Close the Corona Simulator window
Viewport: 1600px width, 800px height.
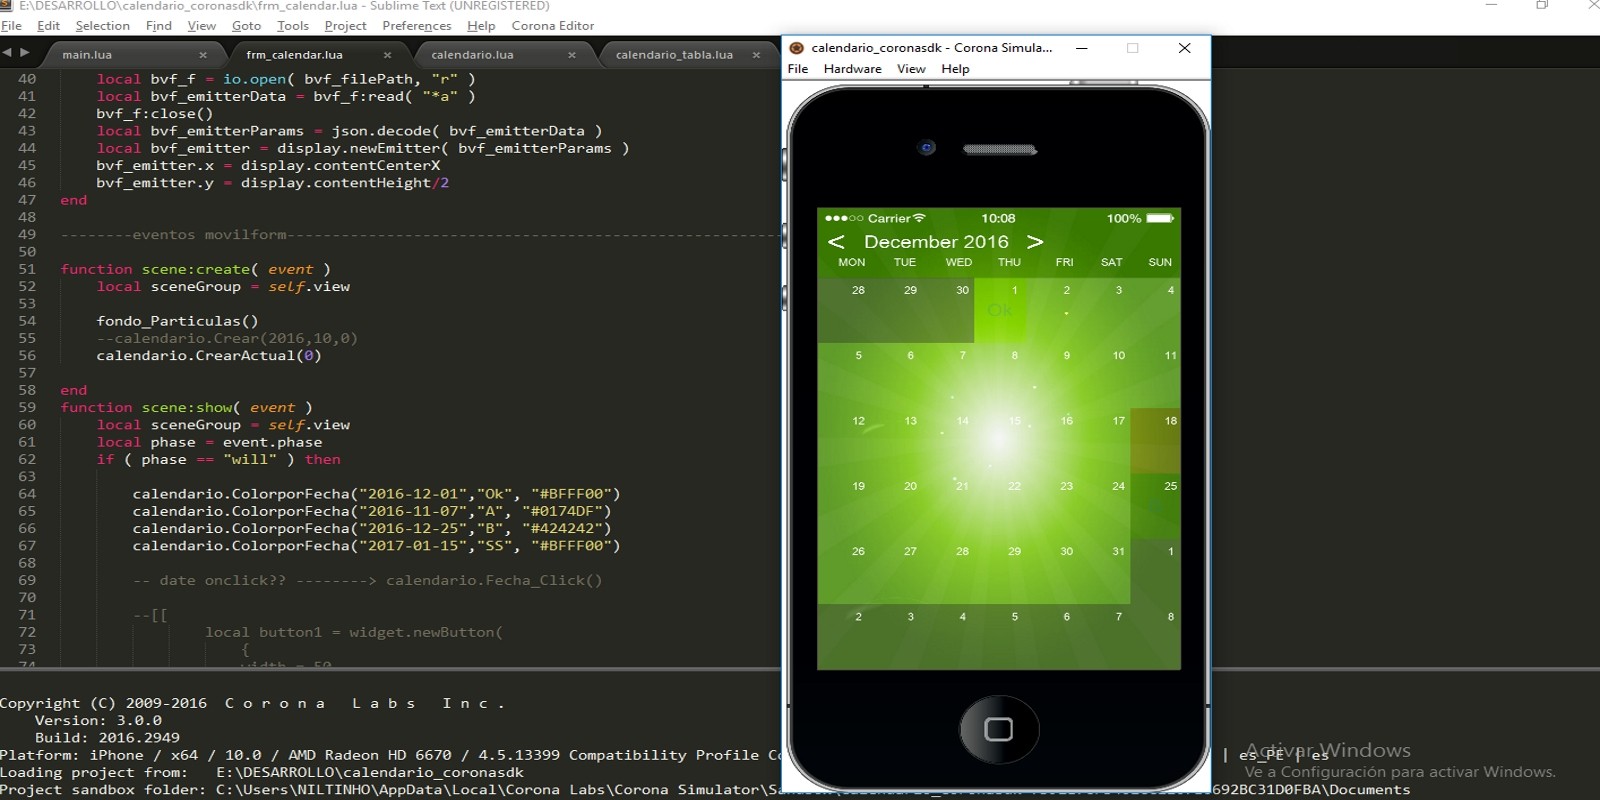1184,48
